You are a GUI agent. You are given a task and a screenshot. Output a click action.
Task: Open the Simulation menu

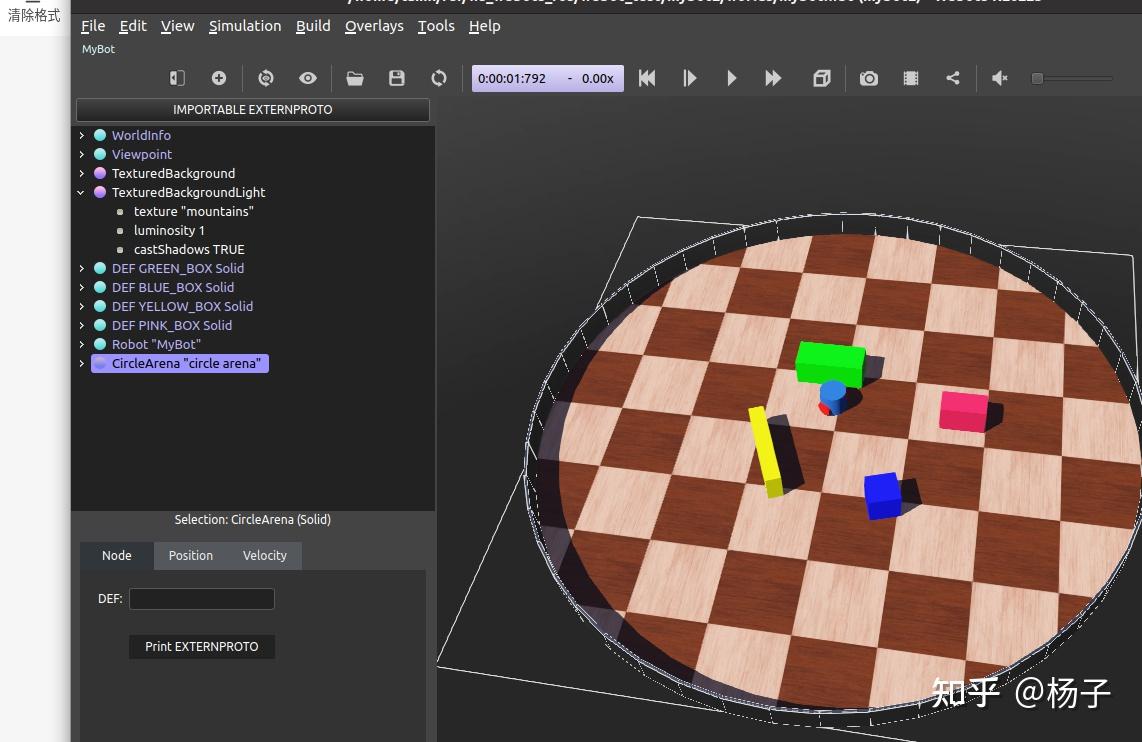tap(245, 26)
